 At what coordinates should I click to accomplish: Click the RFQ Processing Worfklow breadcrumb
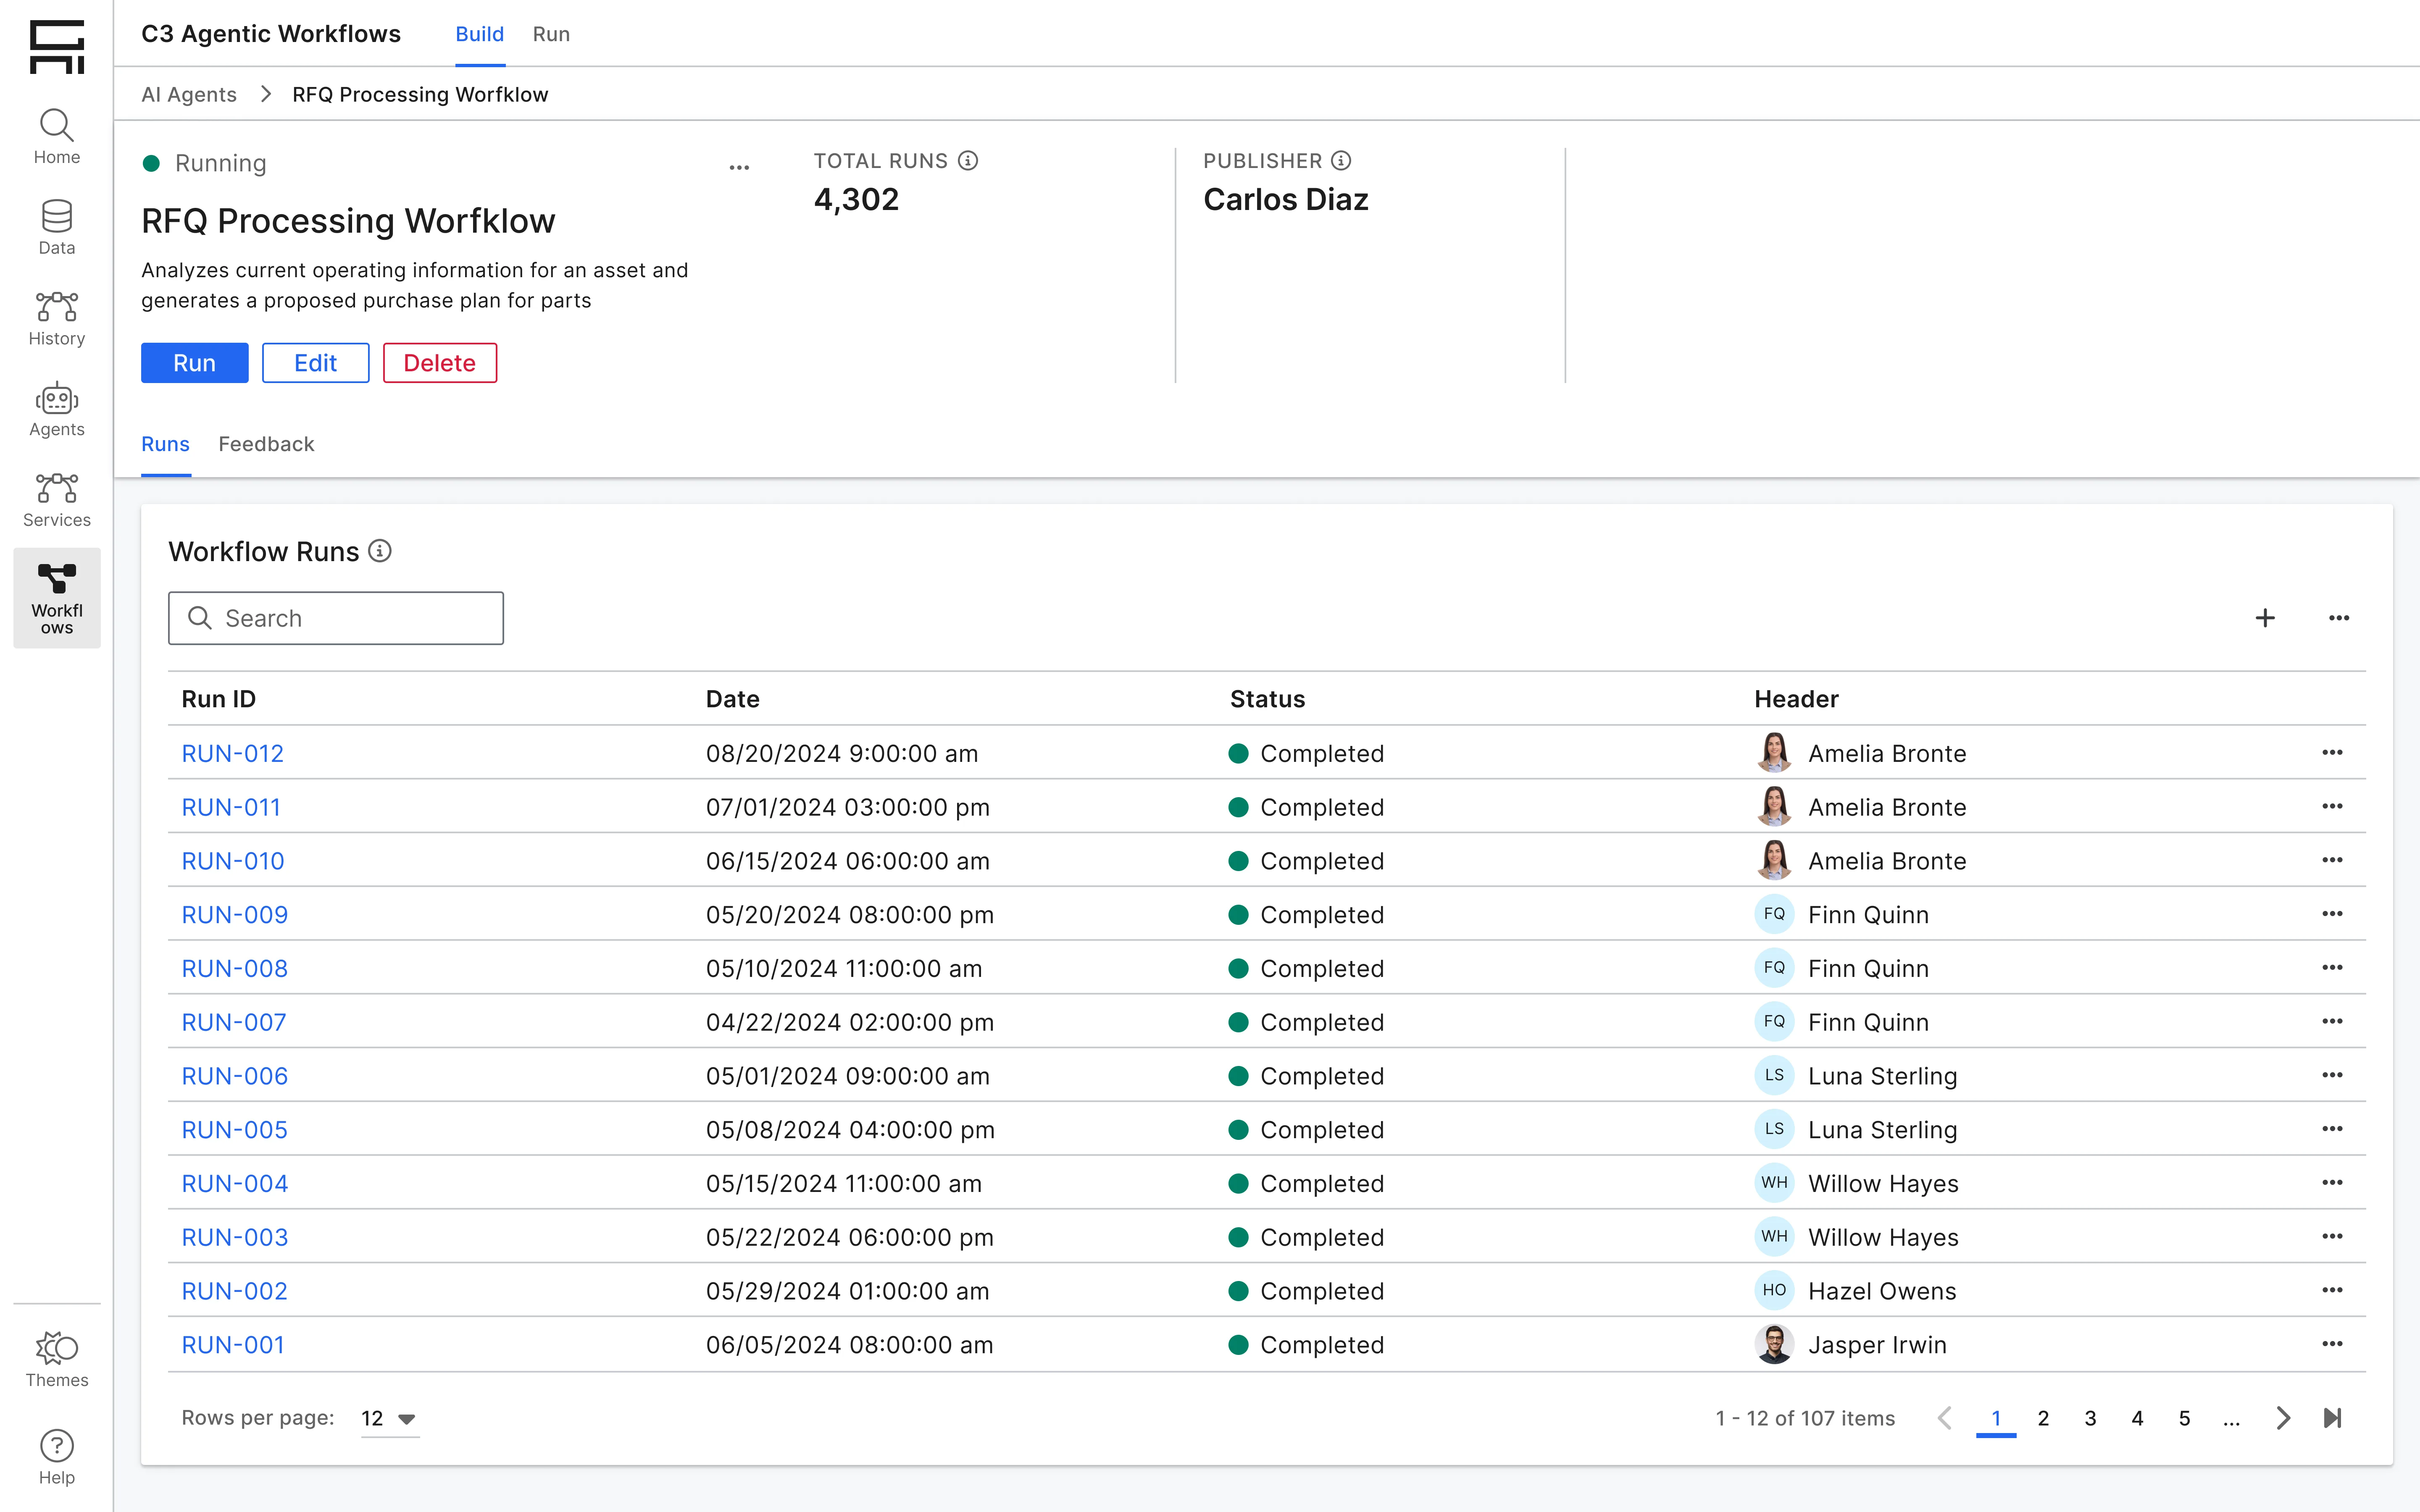(x=420, y=94)
